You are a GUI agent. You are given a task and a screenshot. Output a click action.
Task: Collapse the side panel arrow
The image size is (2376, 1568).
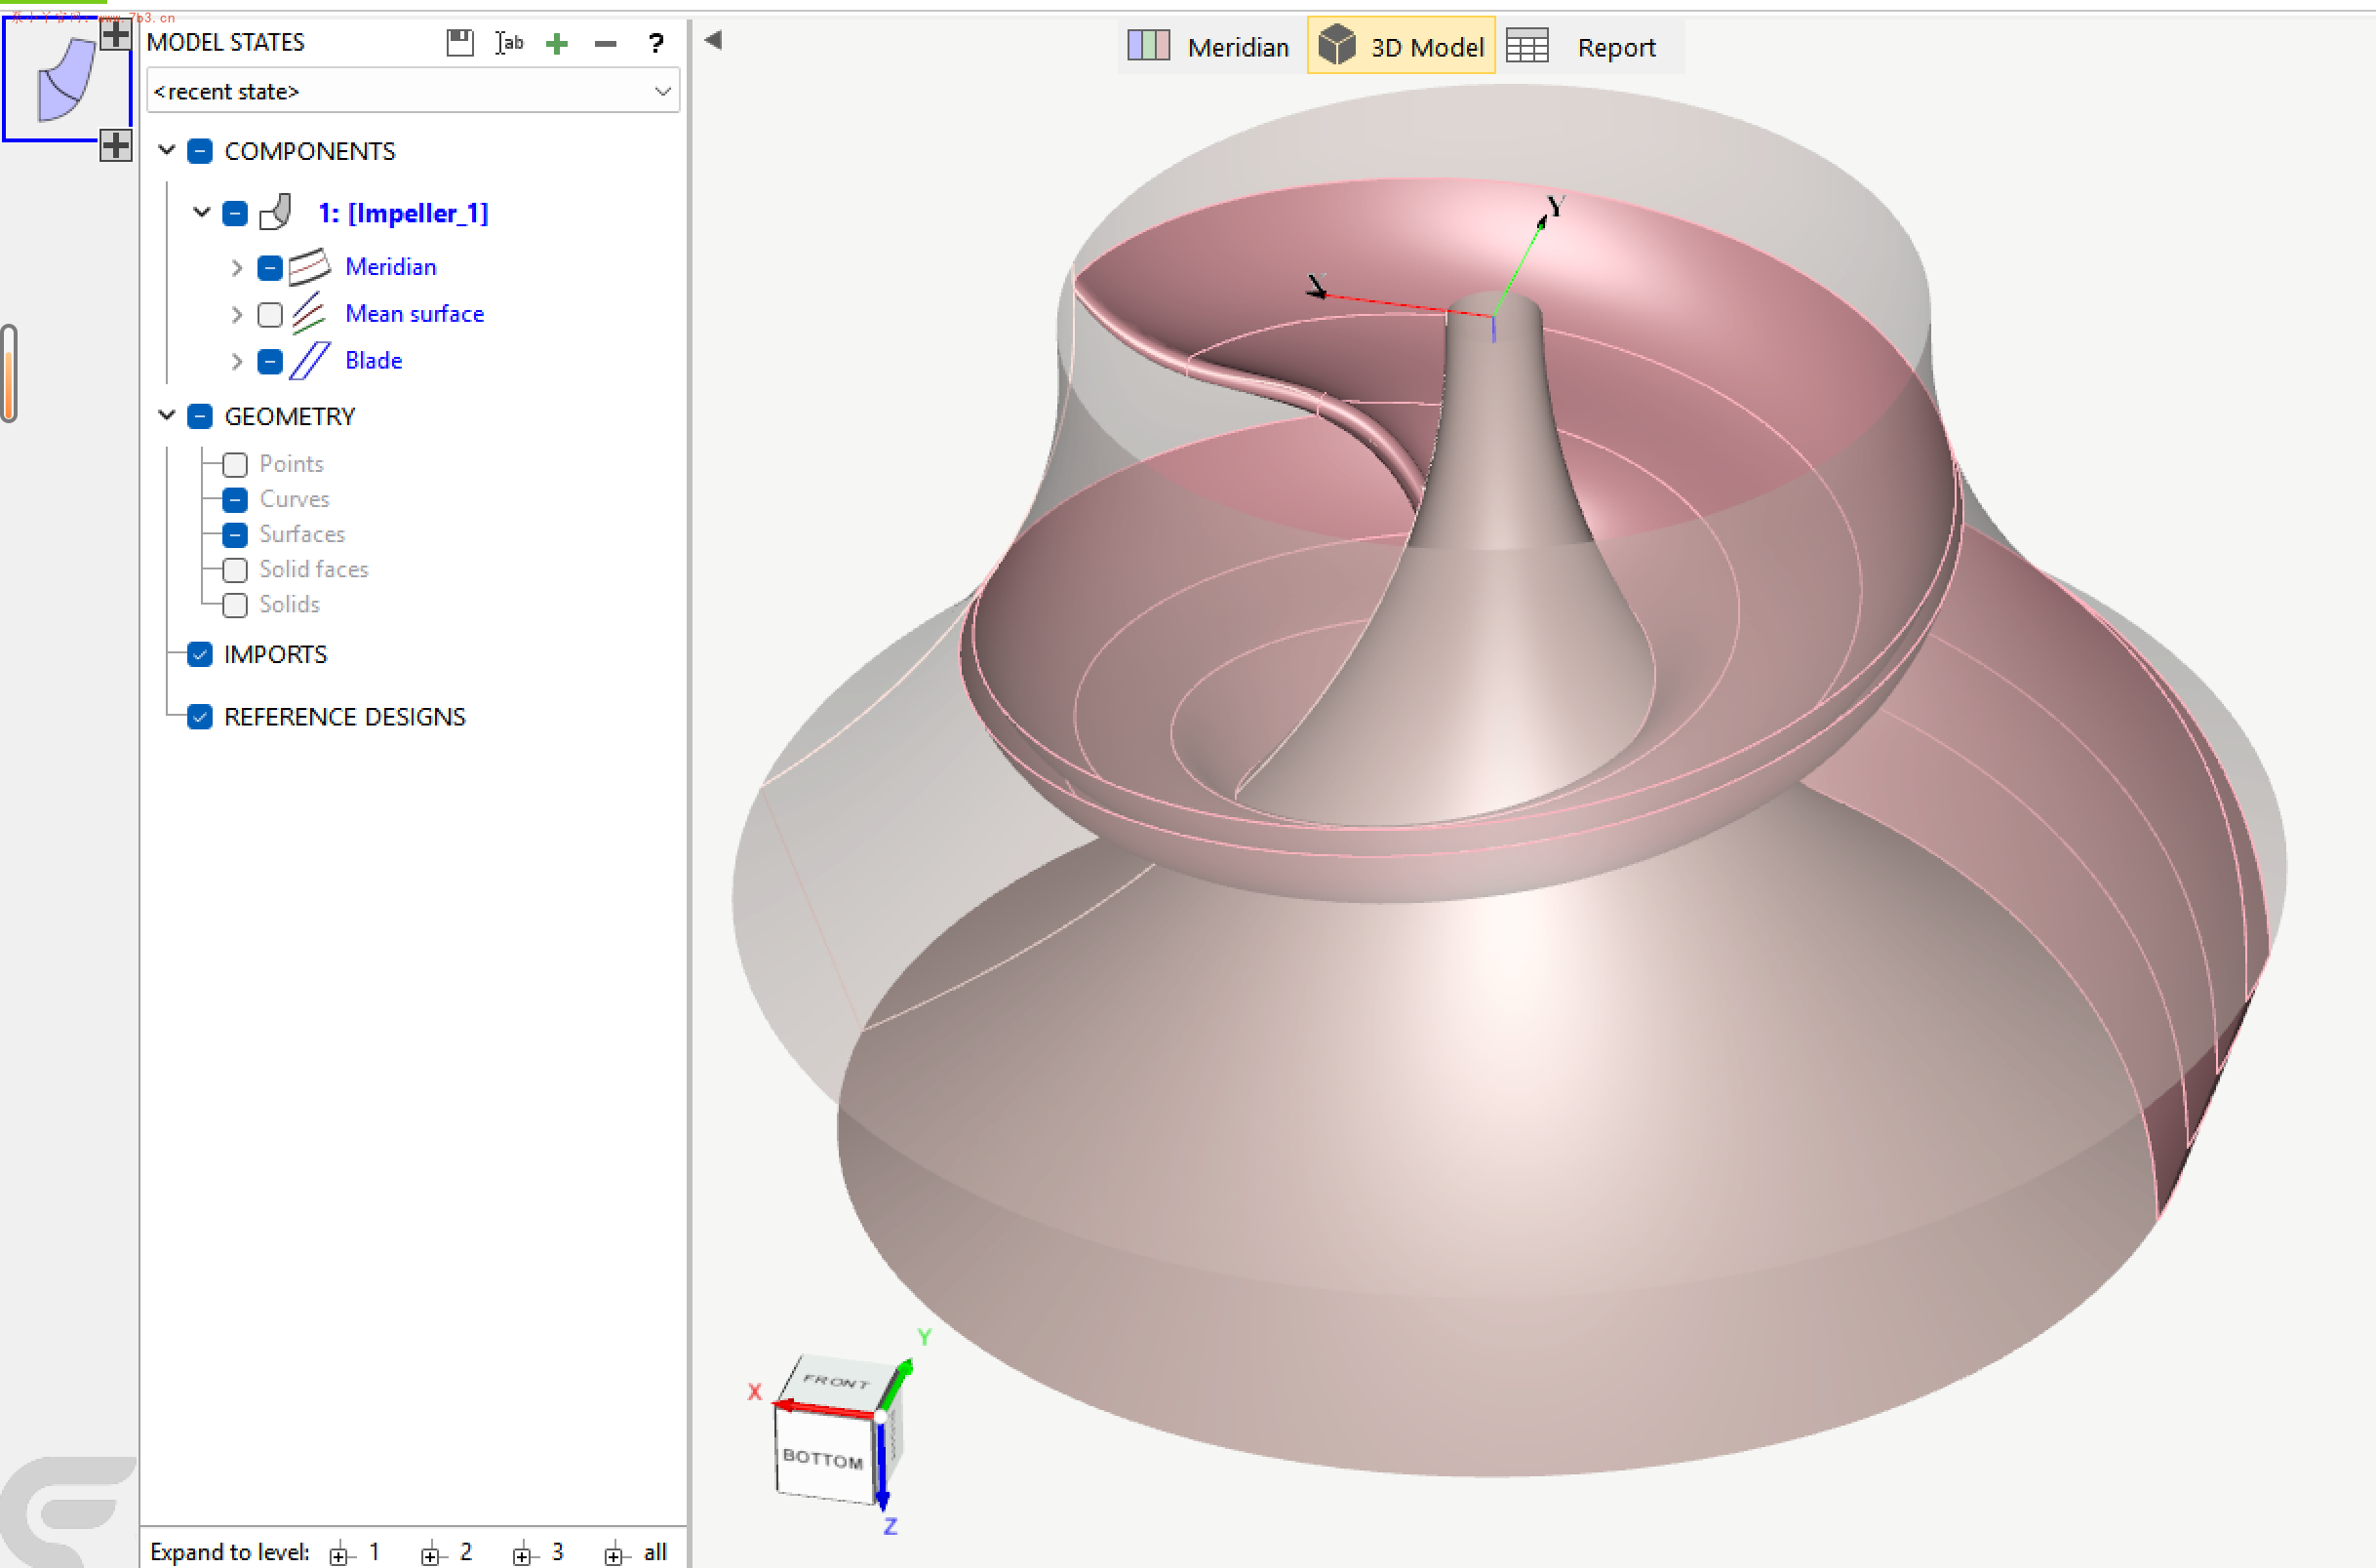pos(713,40)
